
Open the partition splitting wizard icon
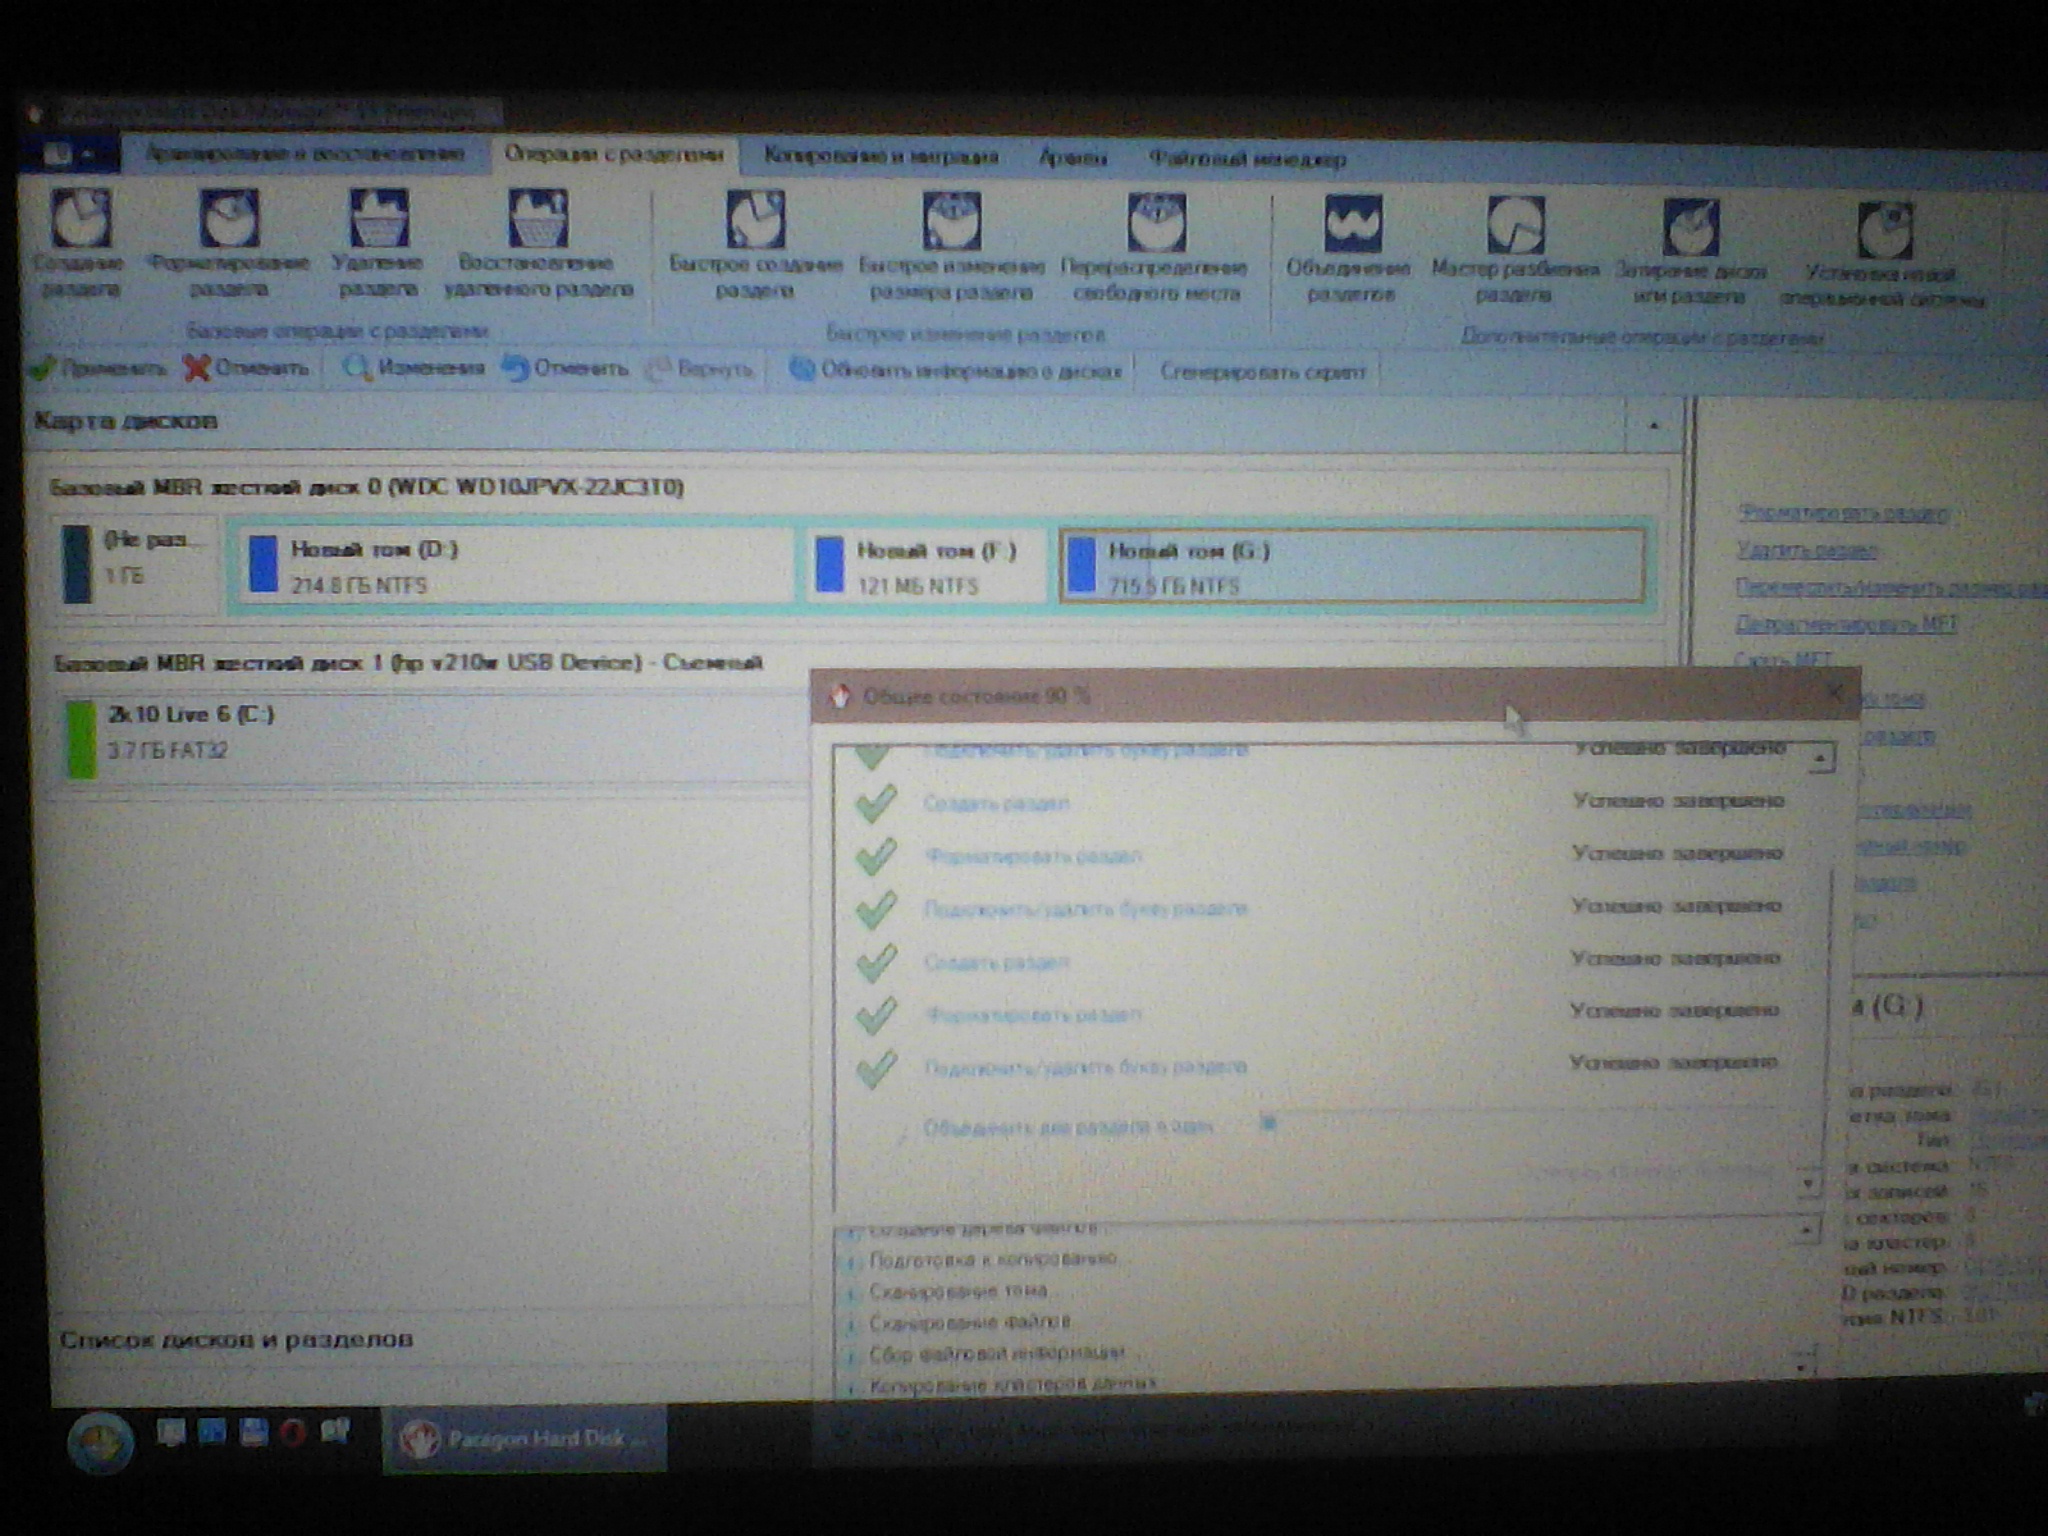point(1515,226)
